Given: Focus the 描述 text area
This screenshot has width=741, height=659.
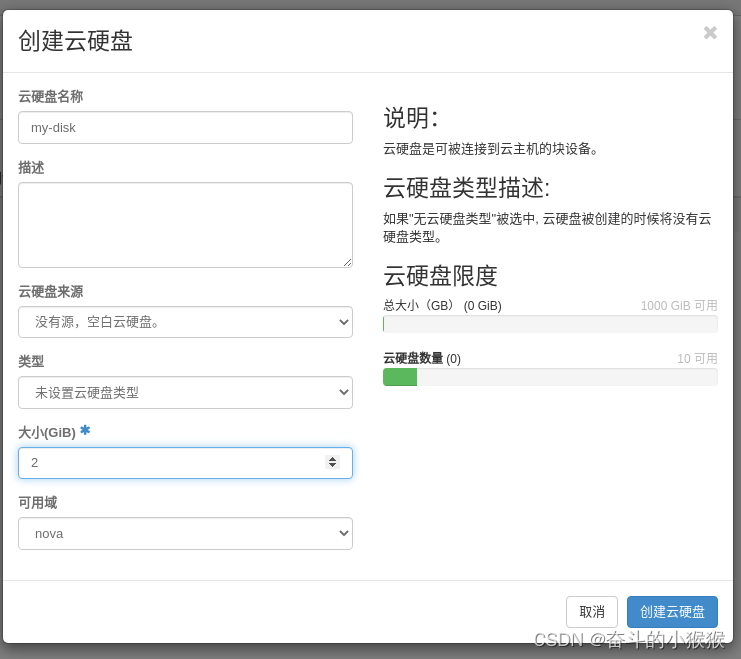Looking at the screenshot, I should (185, 225).
